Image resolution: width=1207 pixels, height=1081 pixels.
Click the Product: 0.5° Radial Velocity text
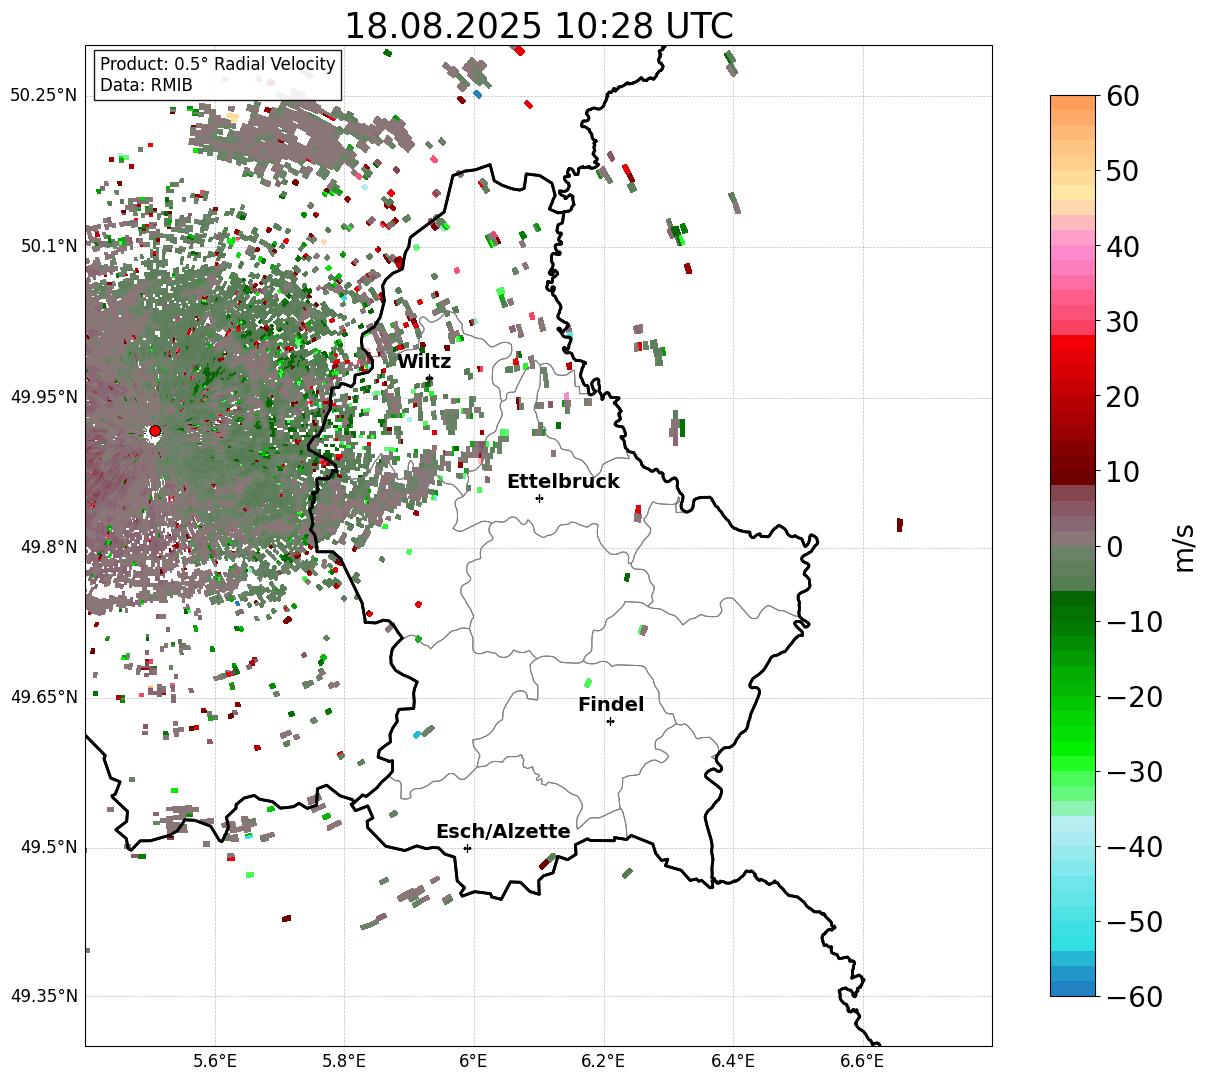(x=218, y=64)
